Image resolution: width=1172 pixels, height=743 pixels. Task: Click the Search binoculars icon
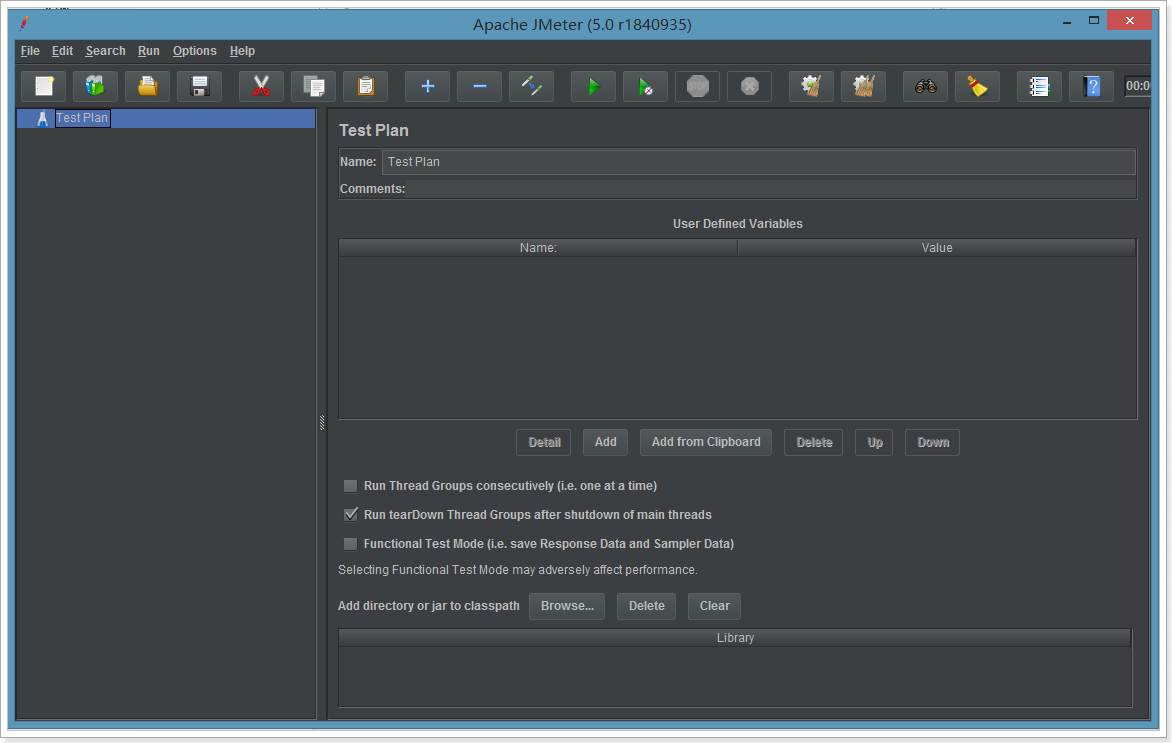point(926,87)
